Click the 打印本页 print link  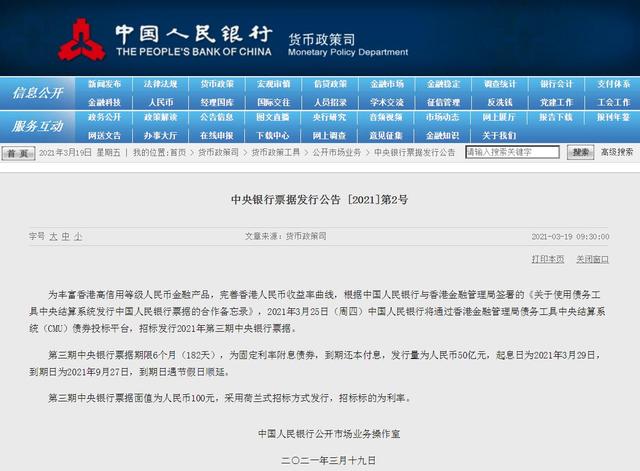coord(547,258)
